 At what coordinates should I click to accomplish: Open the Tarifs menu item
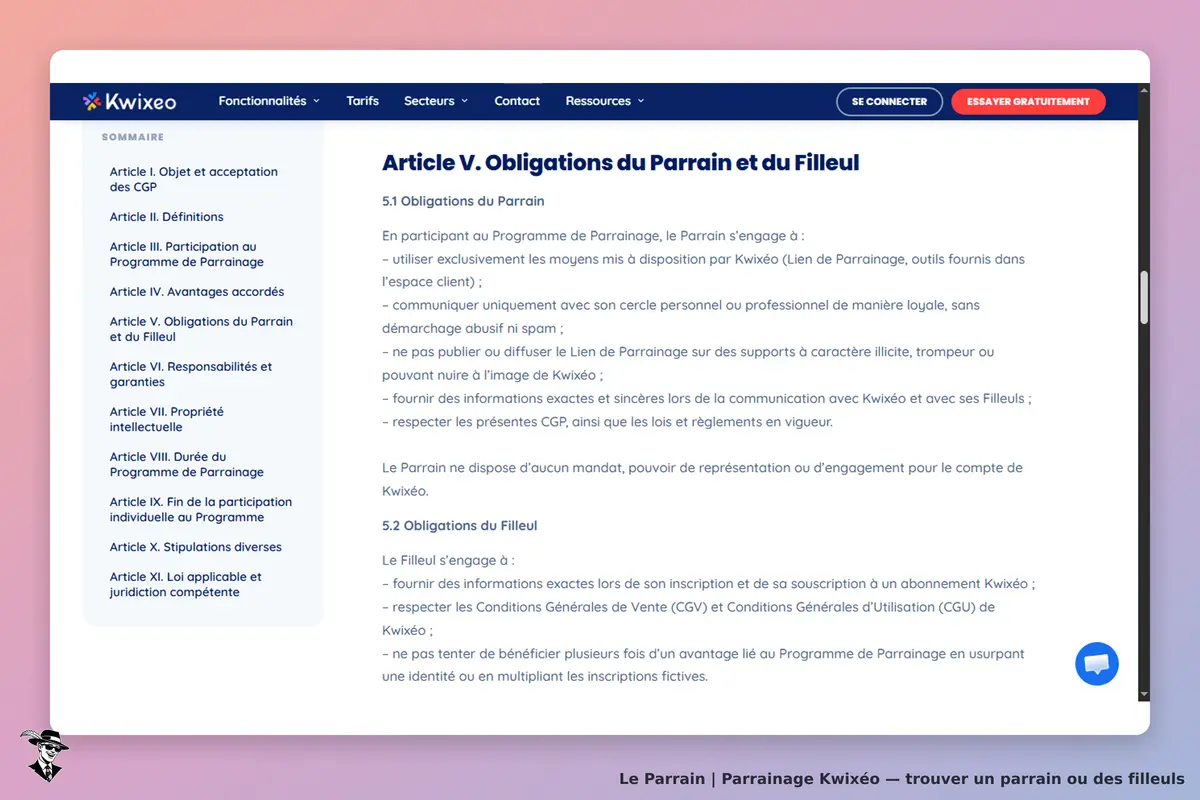click(363, 101)
